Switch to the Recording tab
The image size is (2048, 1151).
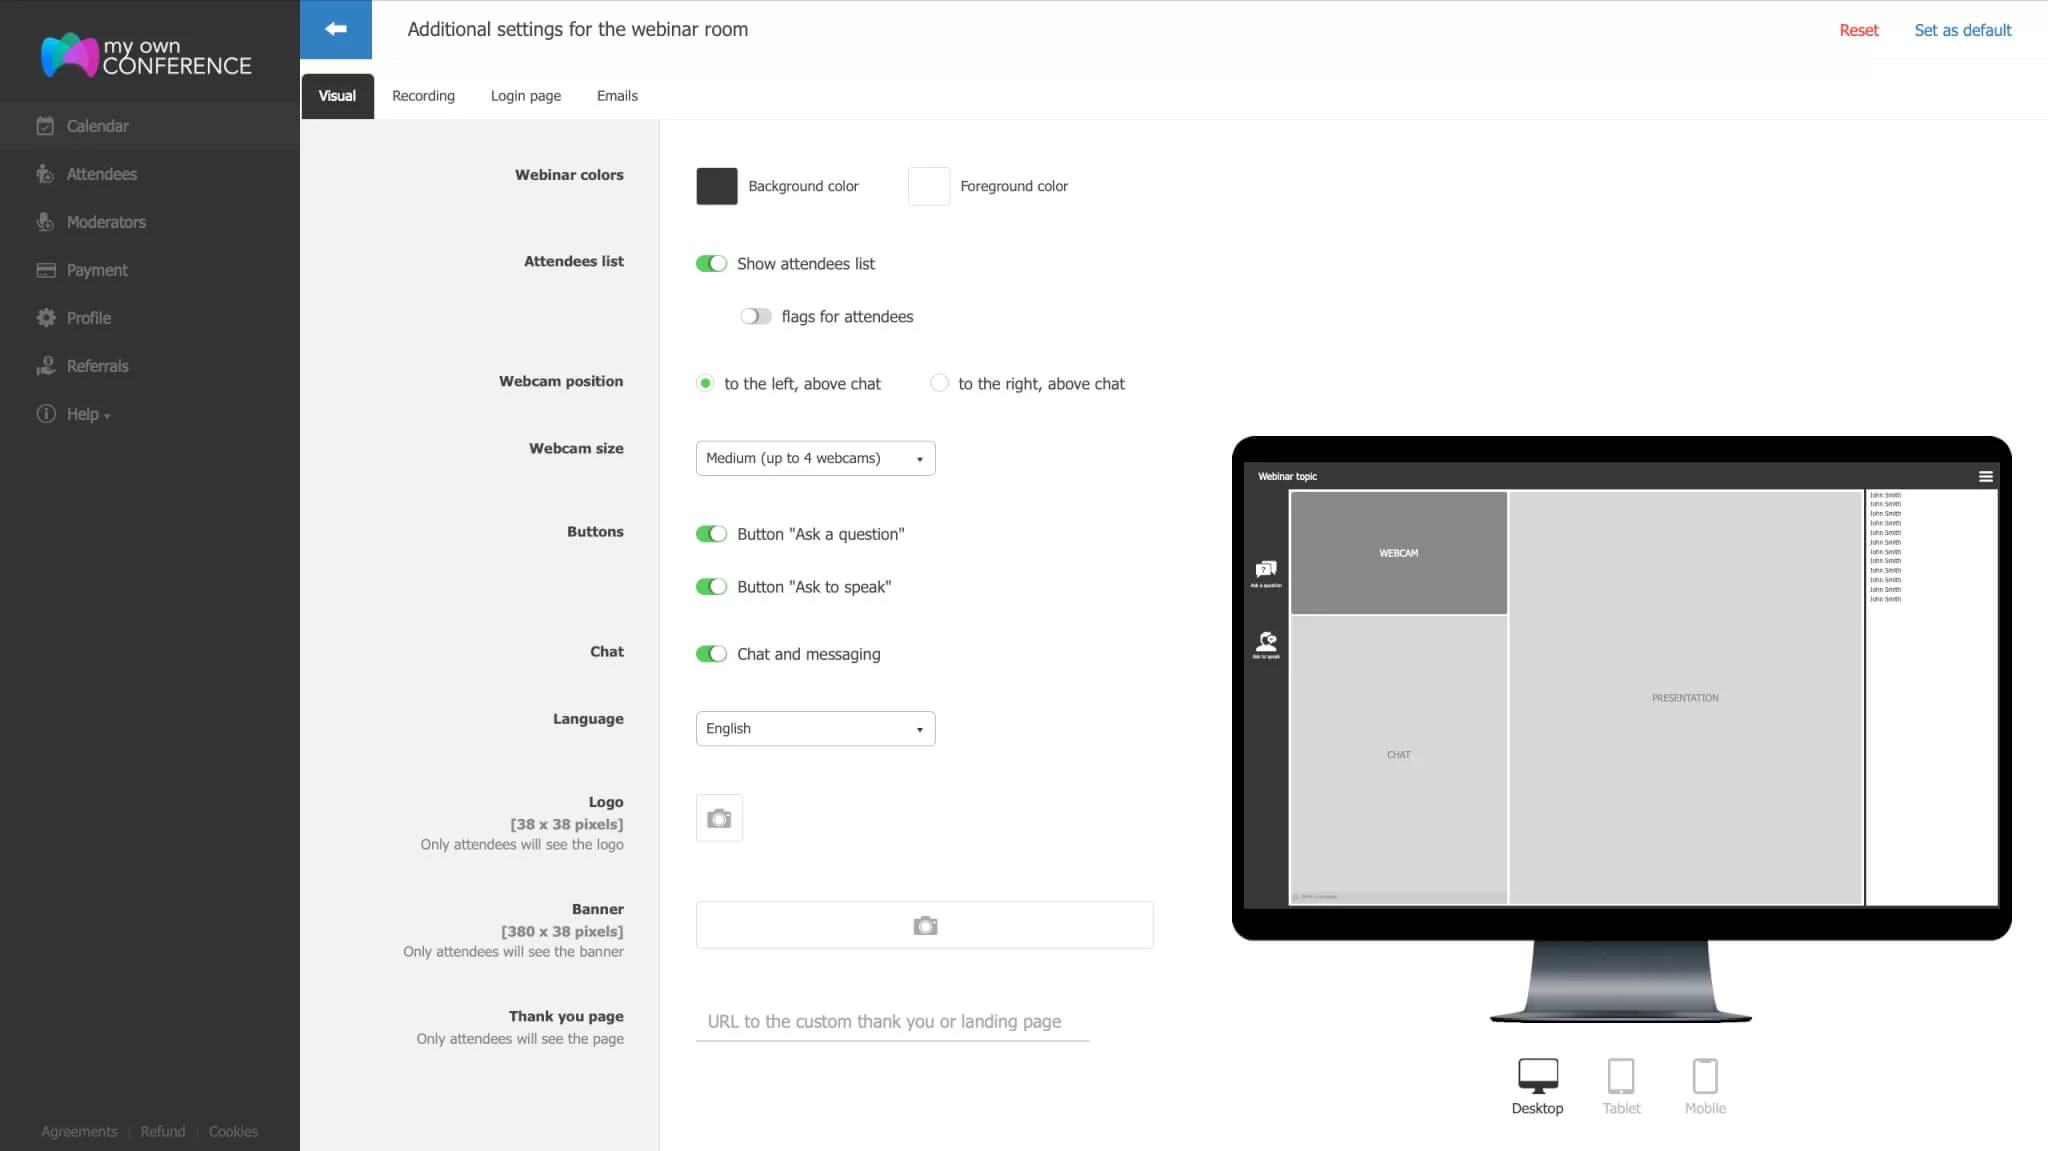click(423, 96)
